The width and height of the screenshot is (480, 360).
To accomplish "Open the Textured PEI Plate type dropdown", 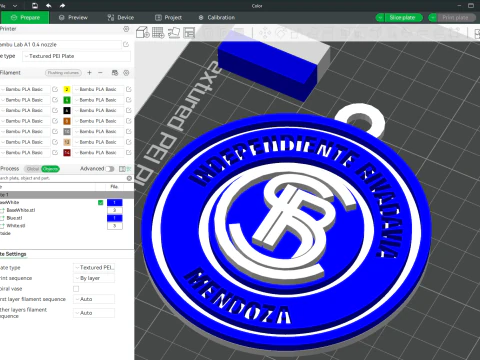I will (76, 56).
